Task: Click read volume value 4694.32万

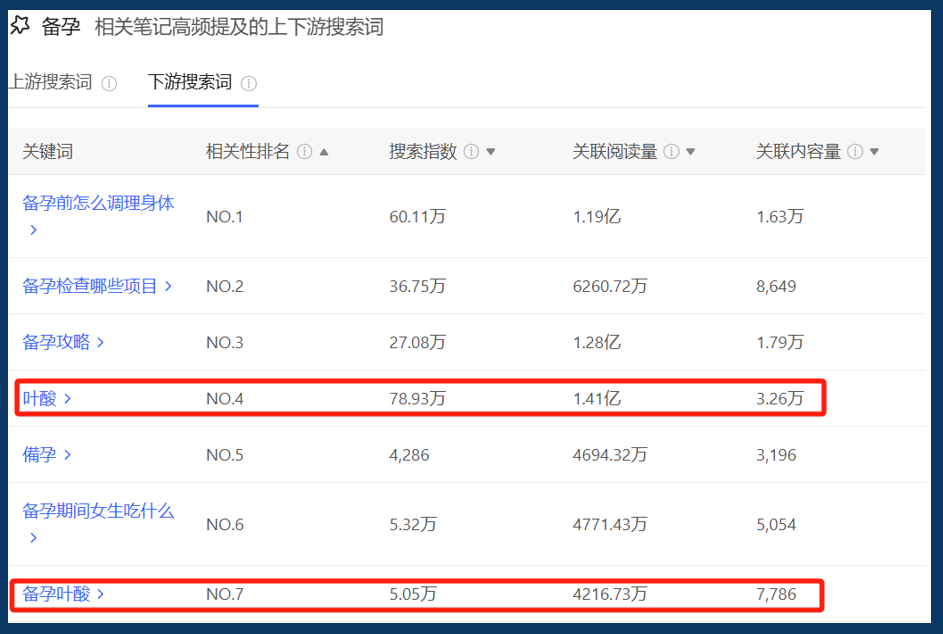Action: [610, 455]
